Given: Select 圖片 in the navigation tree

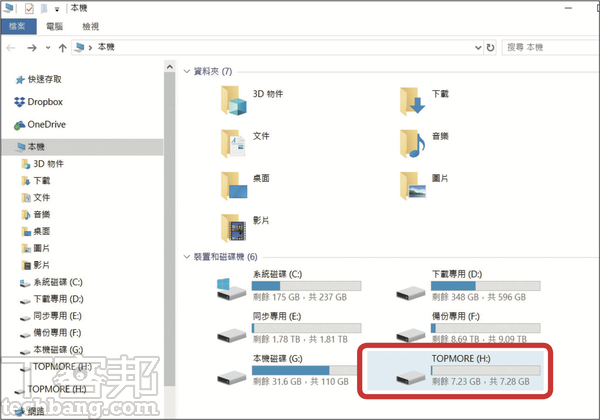Looking at the screenshot, I should (x=36, y=248).
